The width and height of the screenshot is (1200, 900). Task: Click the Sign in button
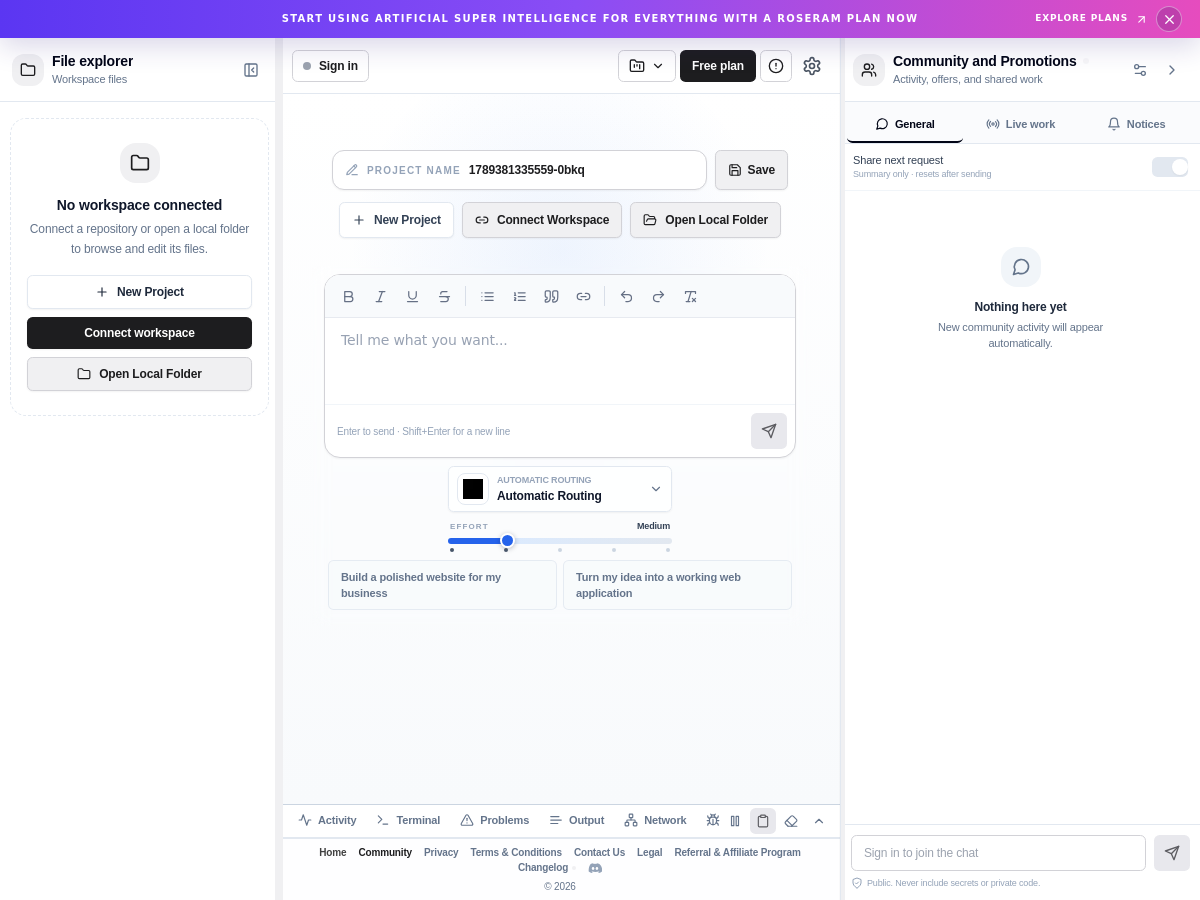330,66
